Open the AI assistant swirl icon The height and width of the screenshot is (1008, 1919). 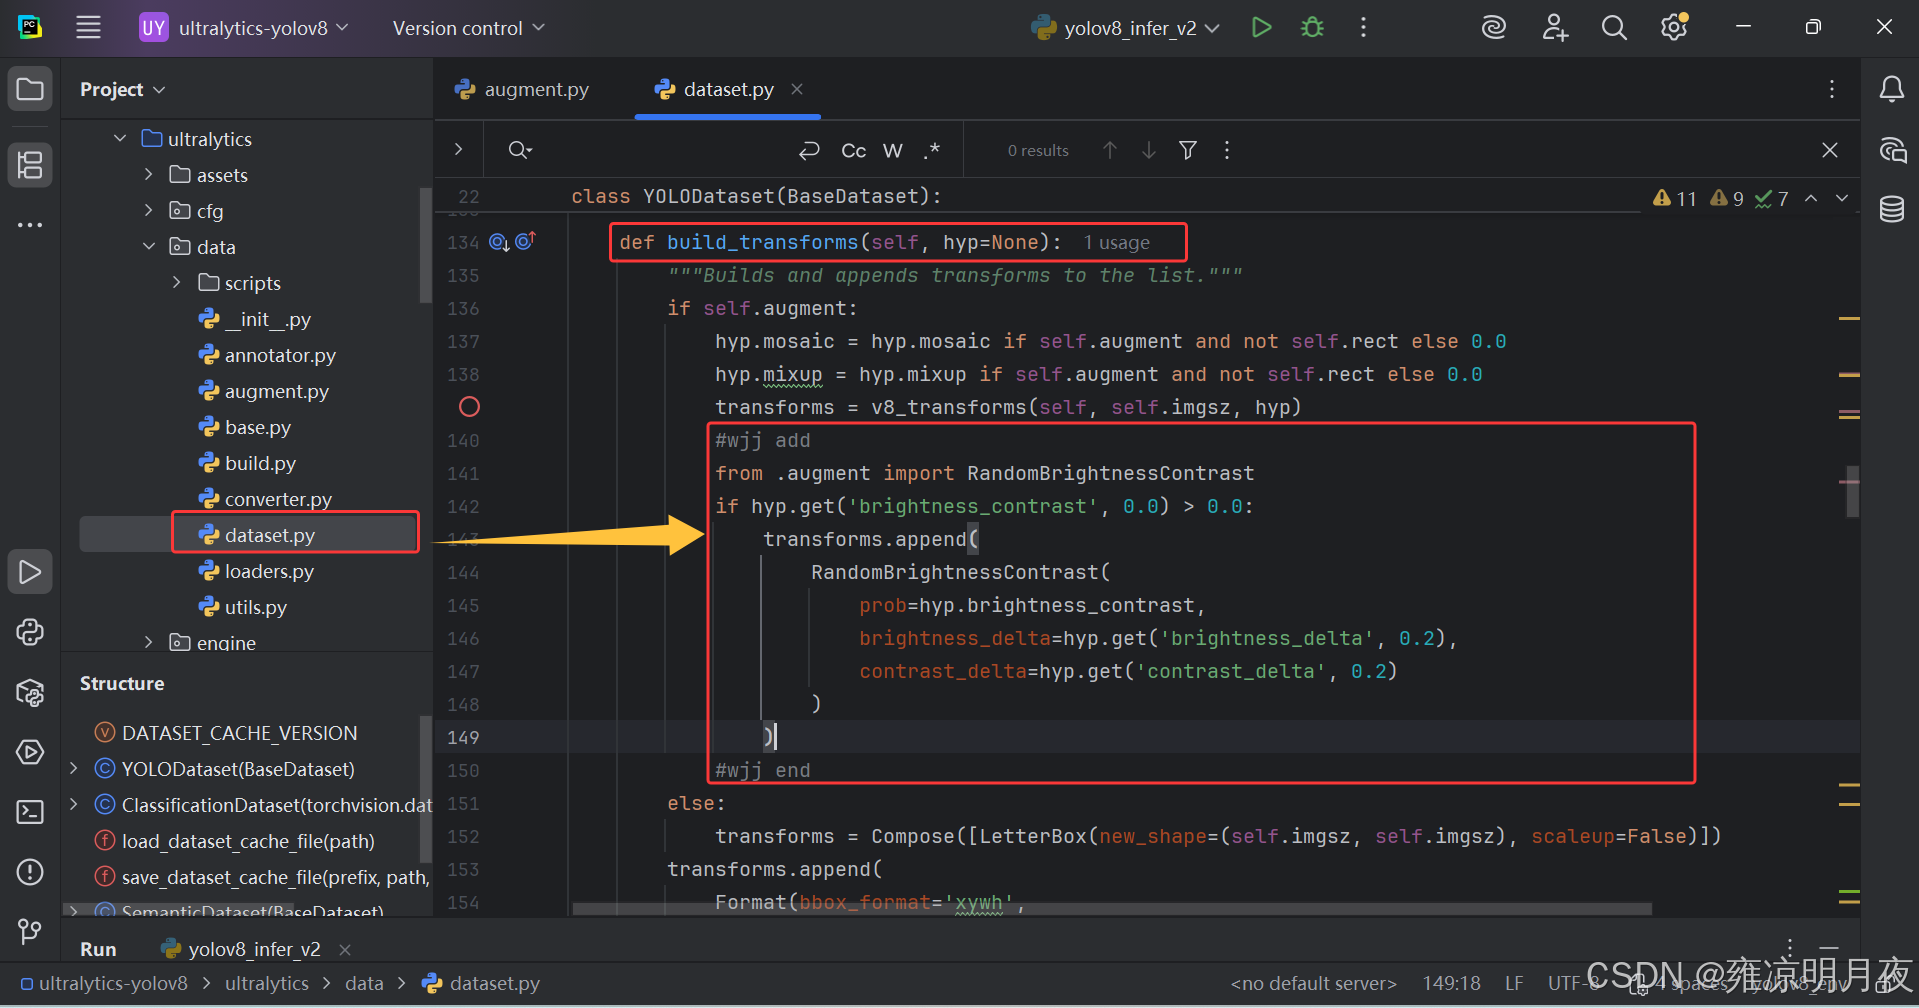coord(1494,28)
